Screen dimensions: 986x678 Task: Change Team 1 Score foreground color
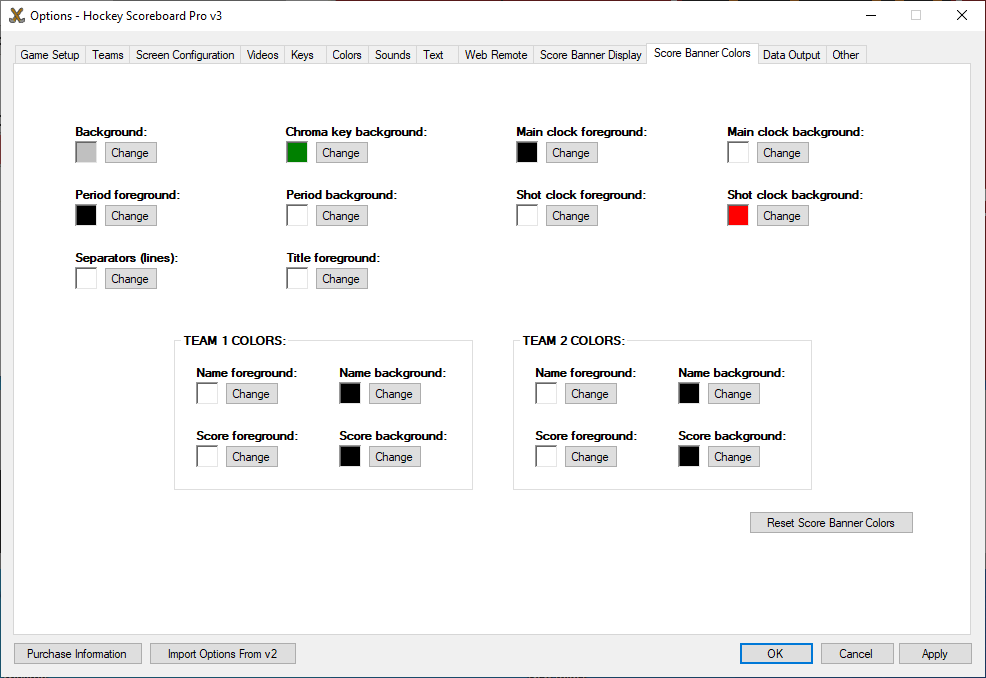tap(251, 457)
